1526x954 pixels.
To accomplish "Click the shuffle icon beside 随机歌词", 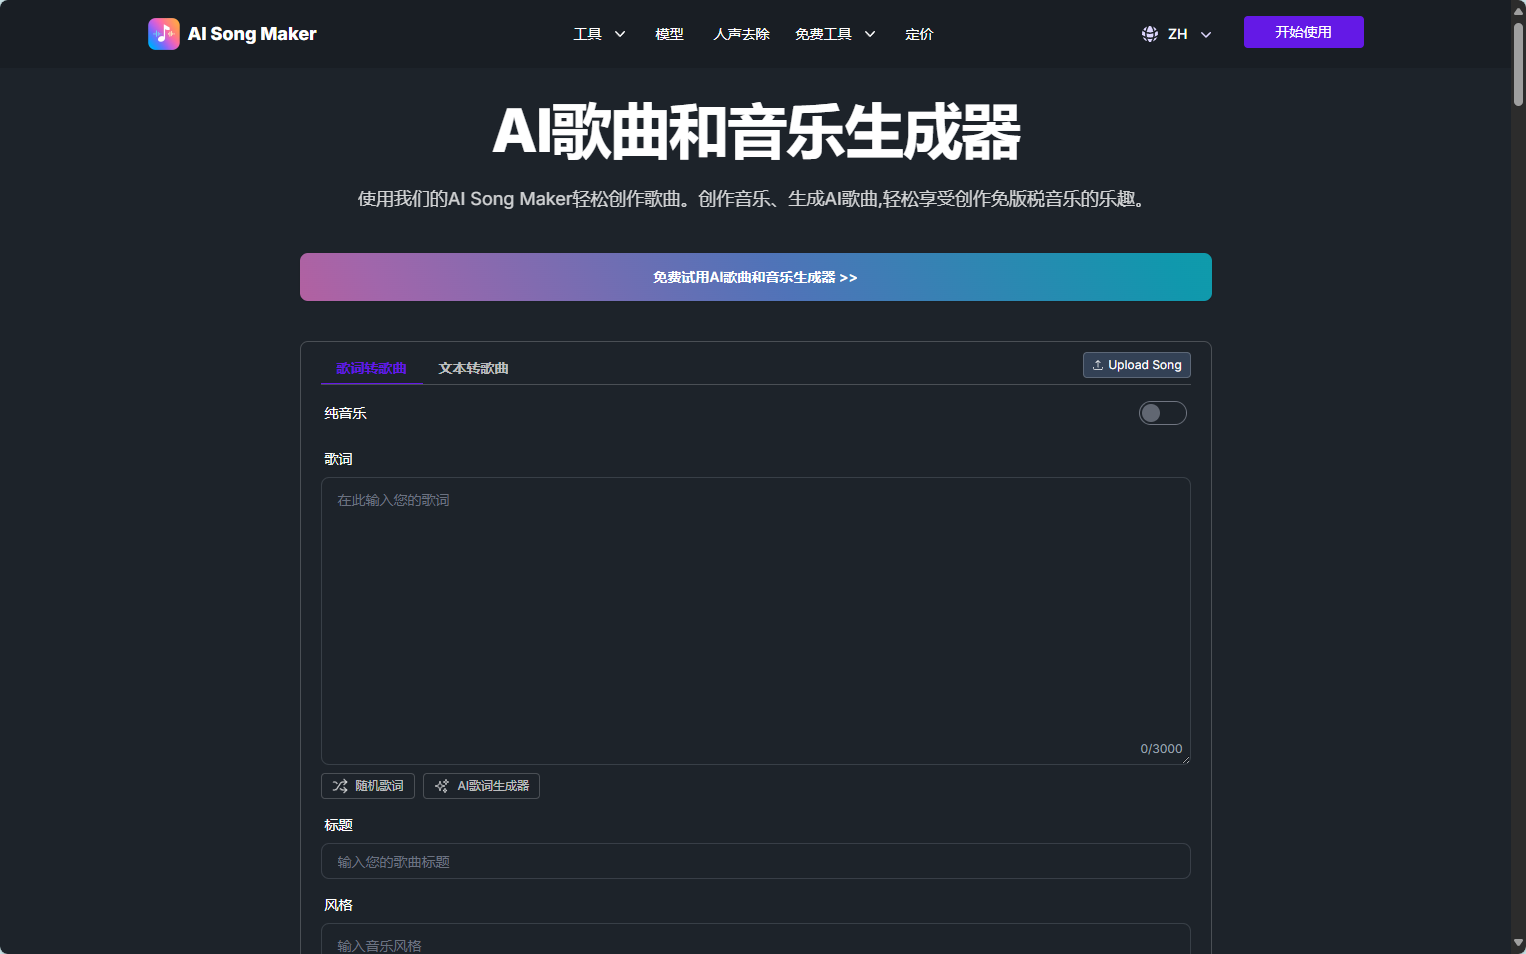I will click(340, 786).
